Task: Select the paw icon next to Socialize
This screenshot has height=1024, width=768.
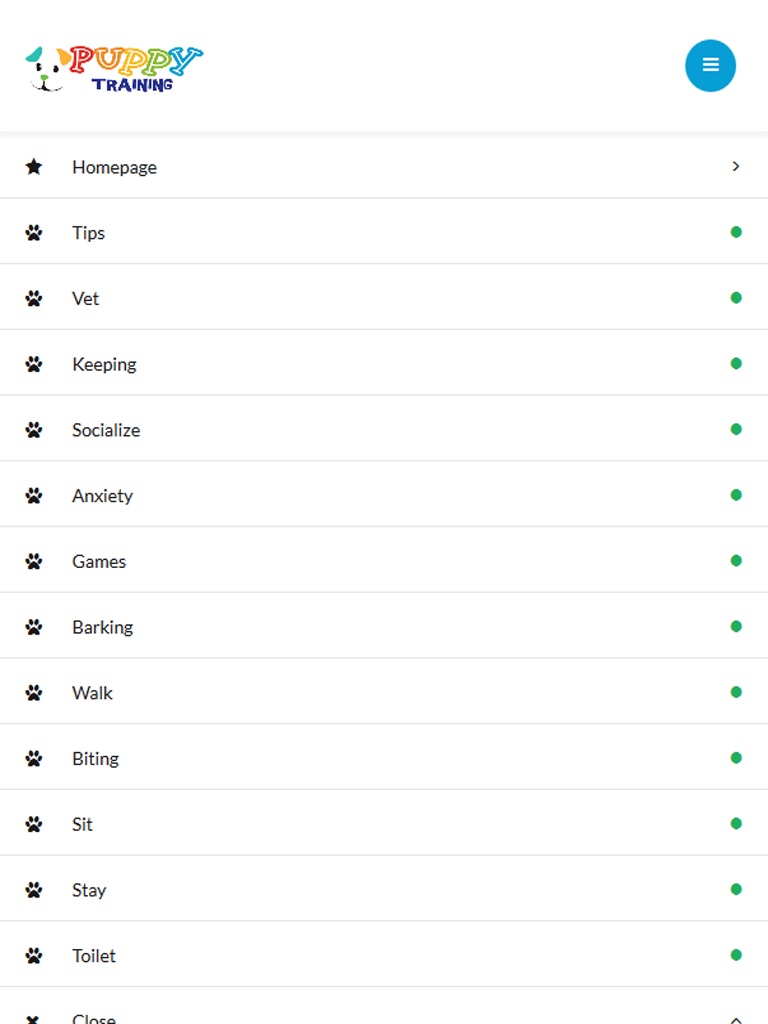Action: [x=34, y=430]
